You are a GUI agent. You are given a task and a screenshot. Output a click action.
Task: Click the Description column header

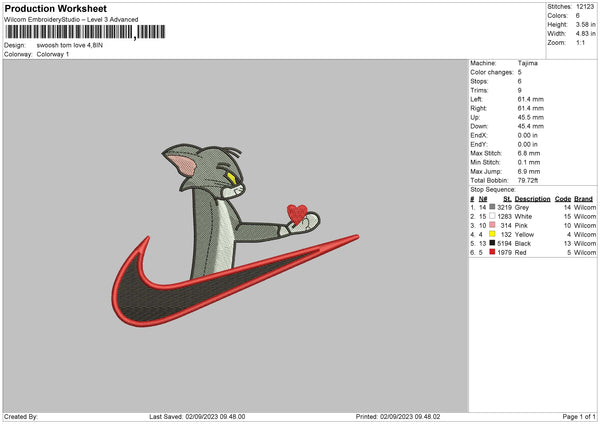click(532, 199)
